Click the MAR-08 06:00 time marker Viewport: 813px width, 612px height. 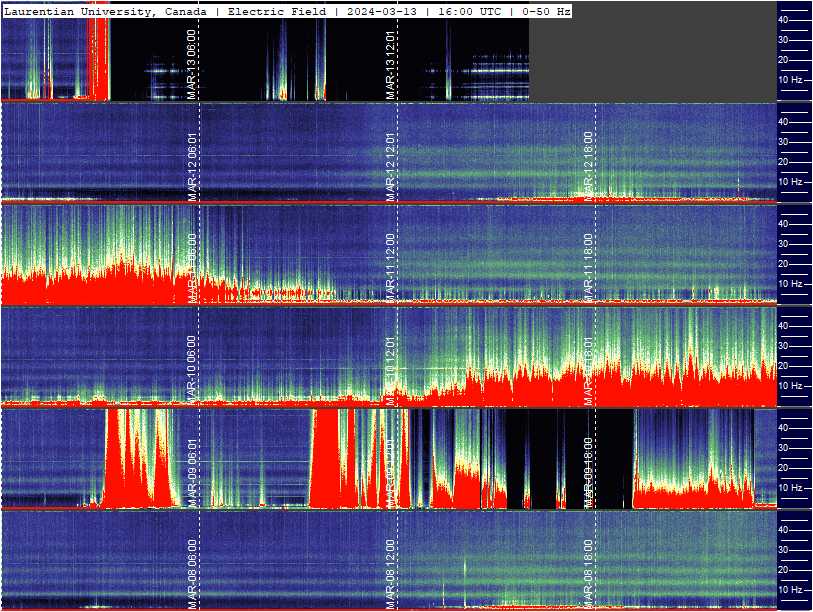click(191, 574)
